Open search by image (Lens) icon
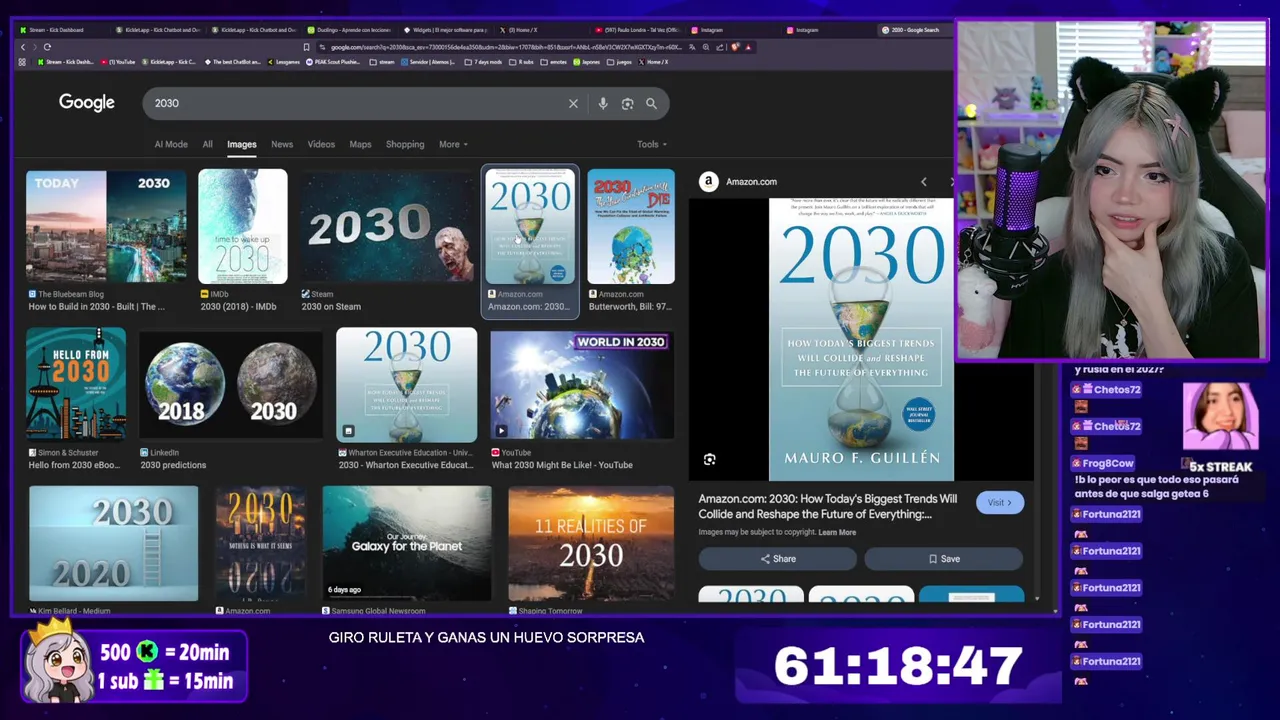Image resolution: width=1280 pixels, height=720 pixels. click(x=627, y=103)
